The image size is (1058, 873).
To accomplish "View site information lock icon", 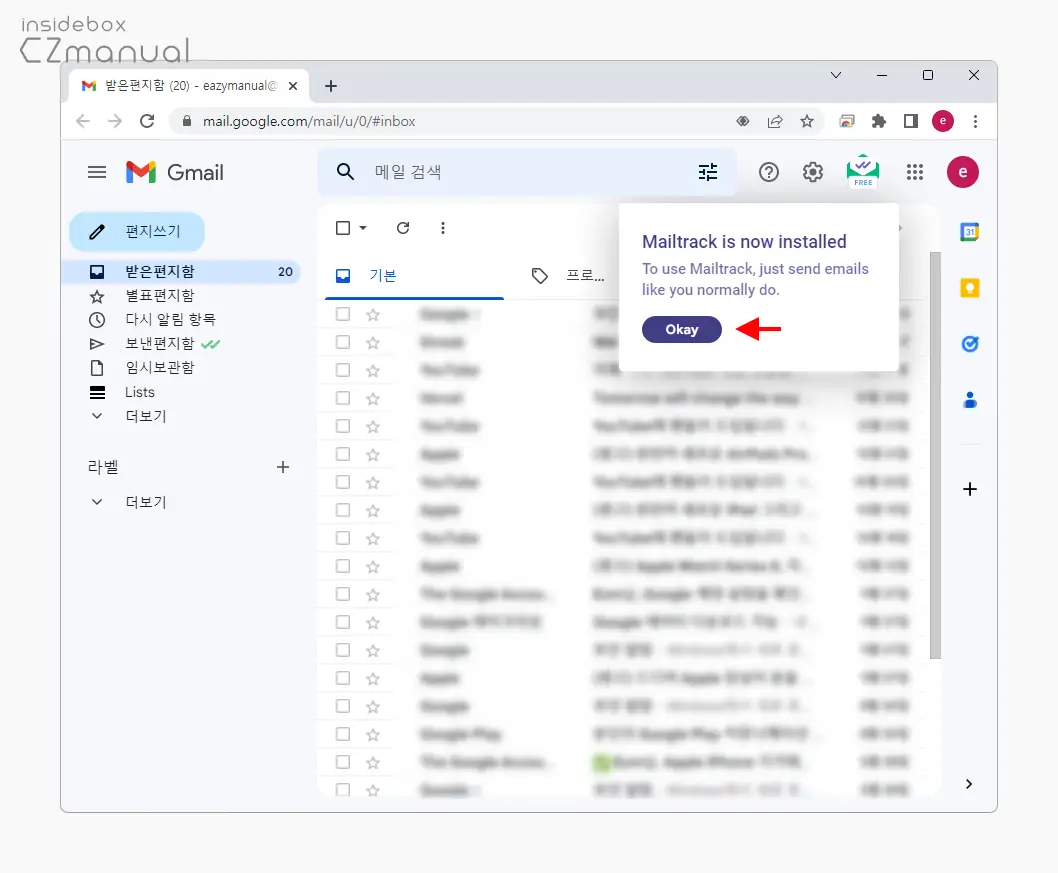I will pyautogui.click(x=187, y=121).
